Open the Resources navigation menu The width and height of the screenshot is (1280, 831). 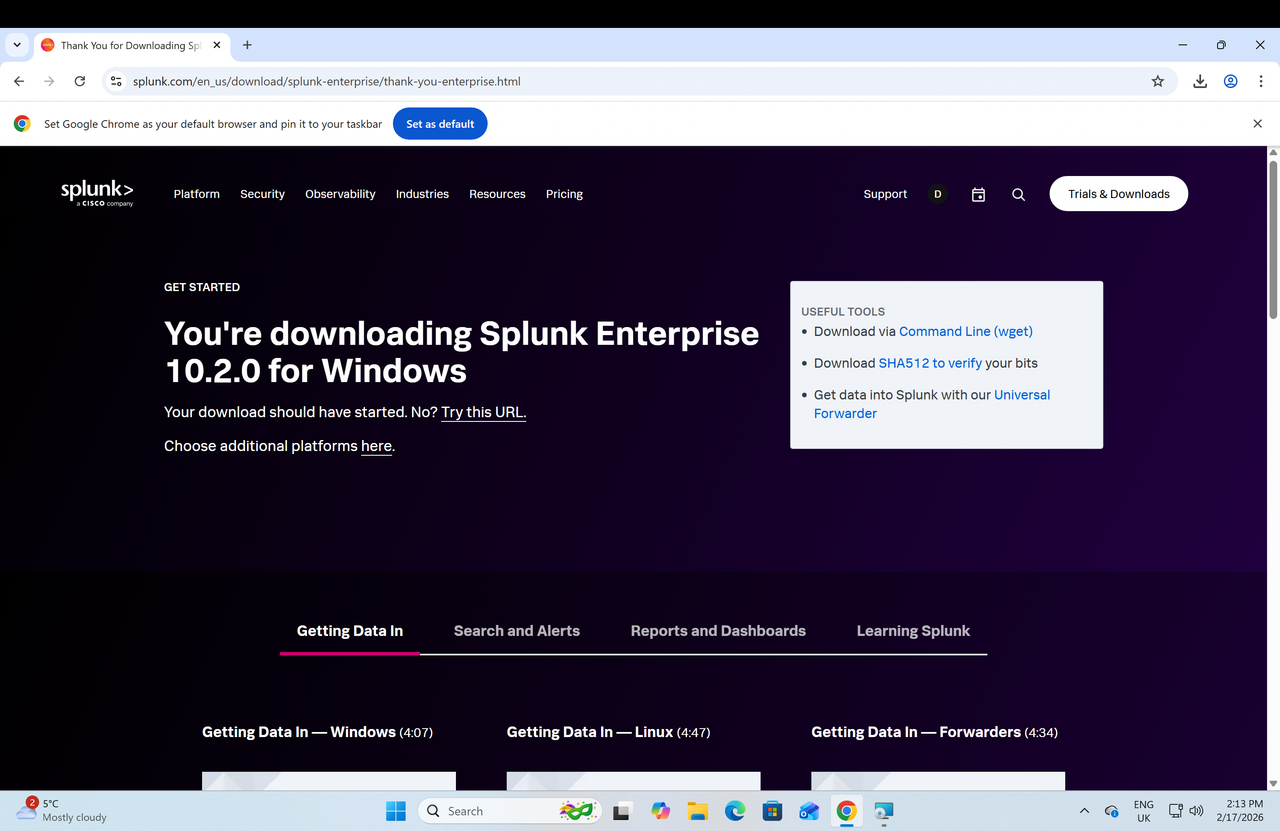(x=497, y=194)
